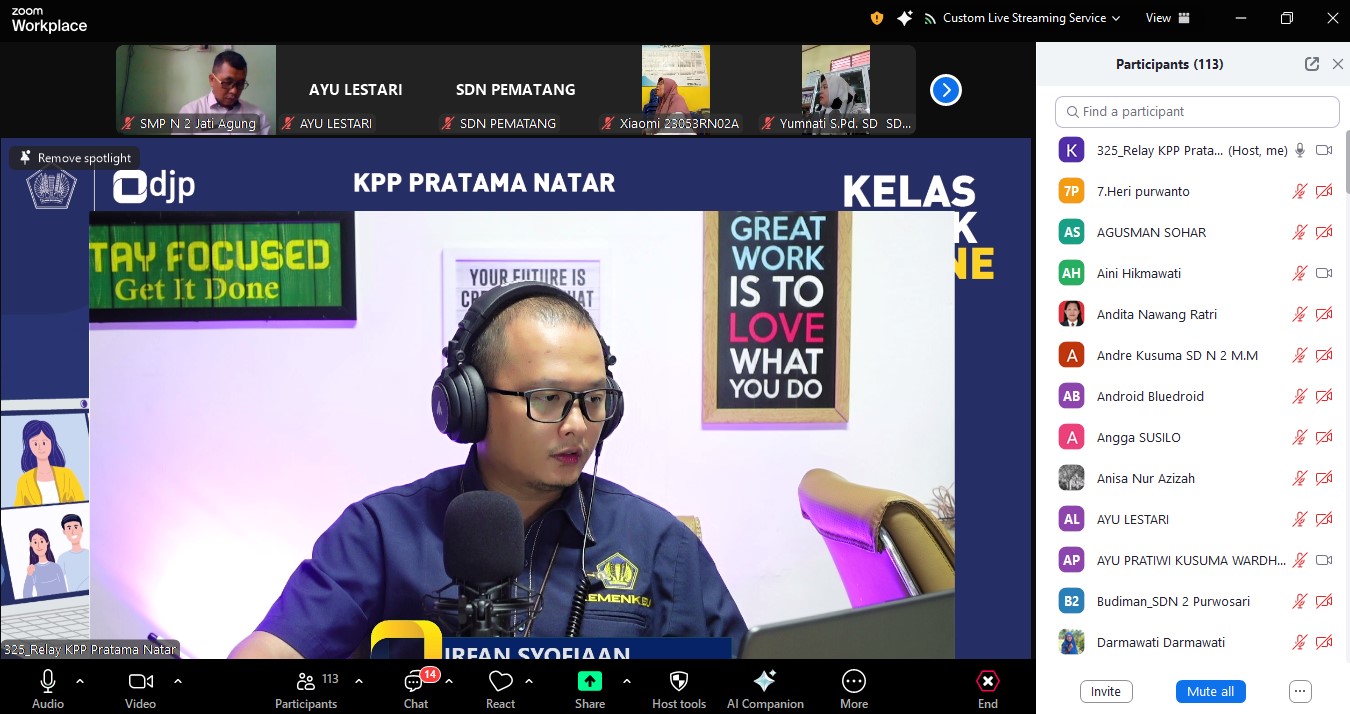Click the Invite button

point(1105,691)
